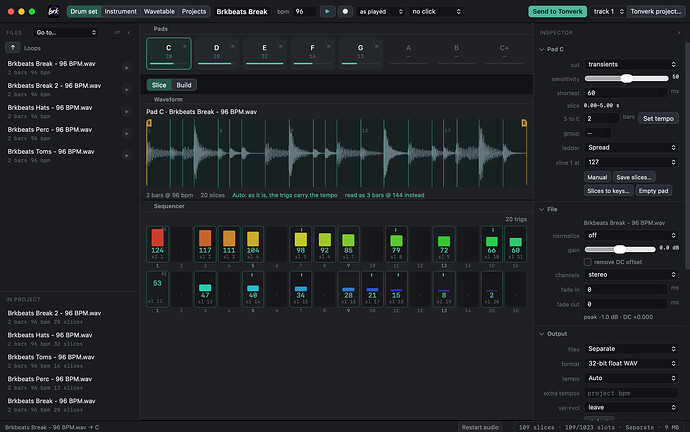Adjust the gain slider
The width and height of the screenshot is (690, 432).
coord(620,249)
